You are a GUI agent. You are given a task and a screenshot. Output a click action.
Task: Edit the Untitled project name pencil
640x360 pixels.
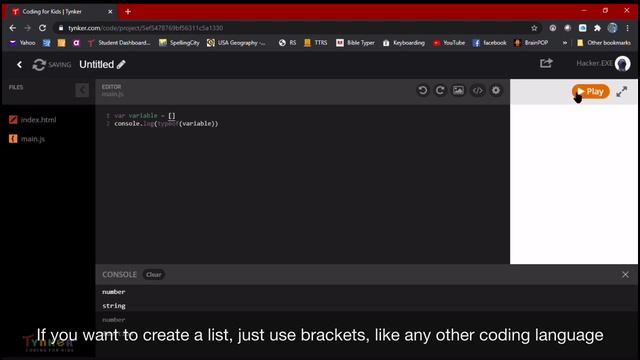[121, 64]
